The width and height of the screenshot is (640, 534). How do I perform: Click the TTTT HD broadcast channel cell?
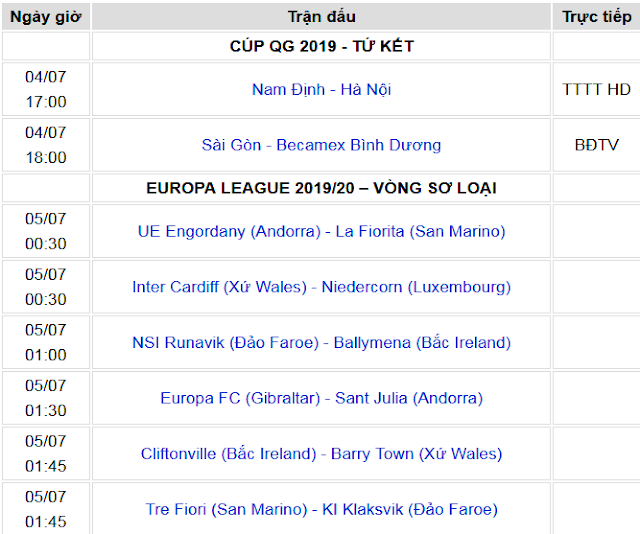coord(596,89)
